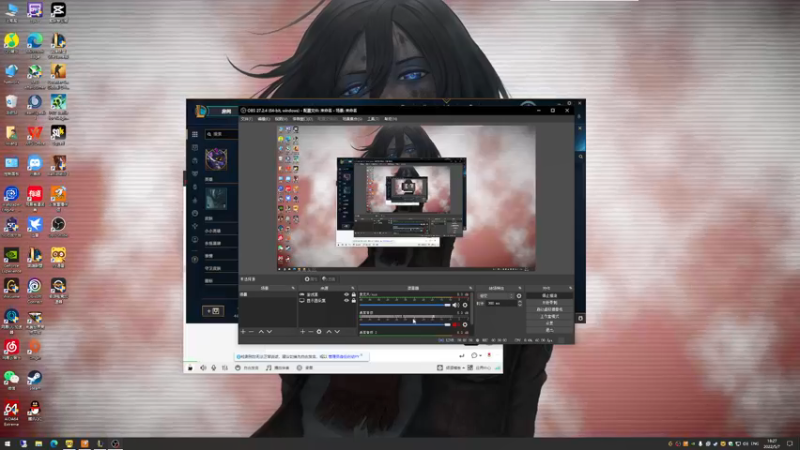The width and height of the screenshot is (800, 450).
Task: Select first champion thumbnail in League client
Action: pyautogui.click(x=216, y=159)
